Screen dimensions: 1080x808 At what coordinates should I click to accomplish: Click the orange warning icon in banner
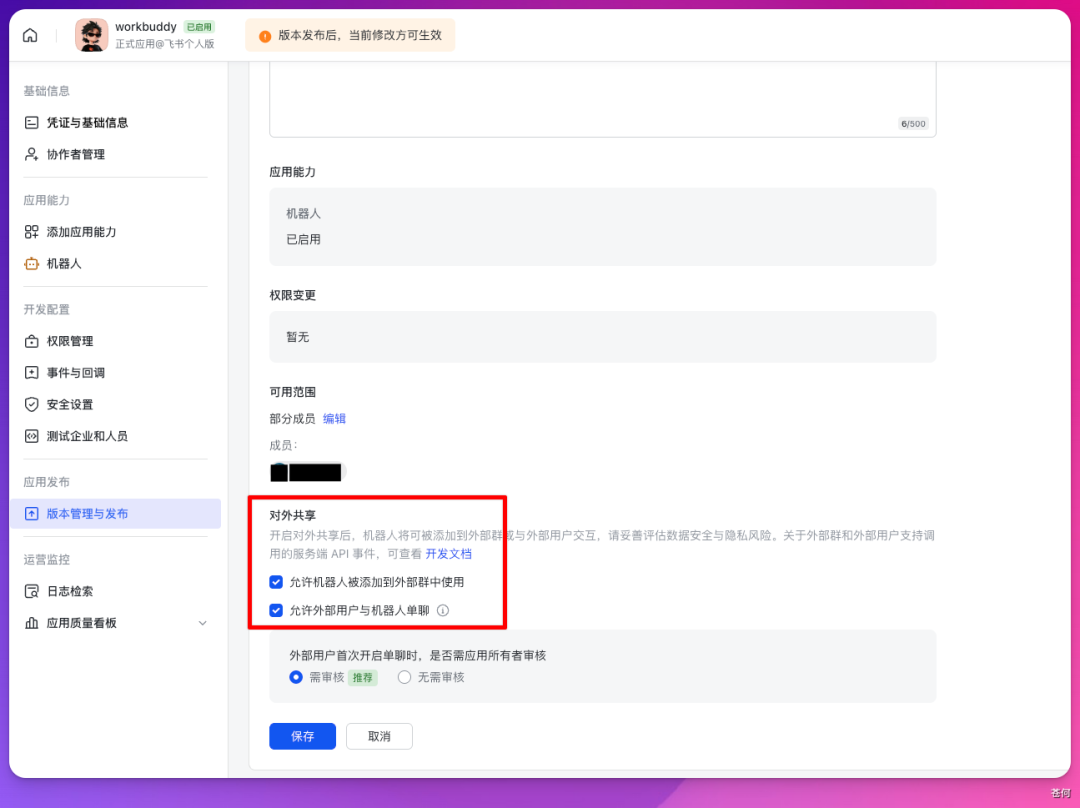coord(264,36)
